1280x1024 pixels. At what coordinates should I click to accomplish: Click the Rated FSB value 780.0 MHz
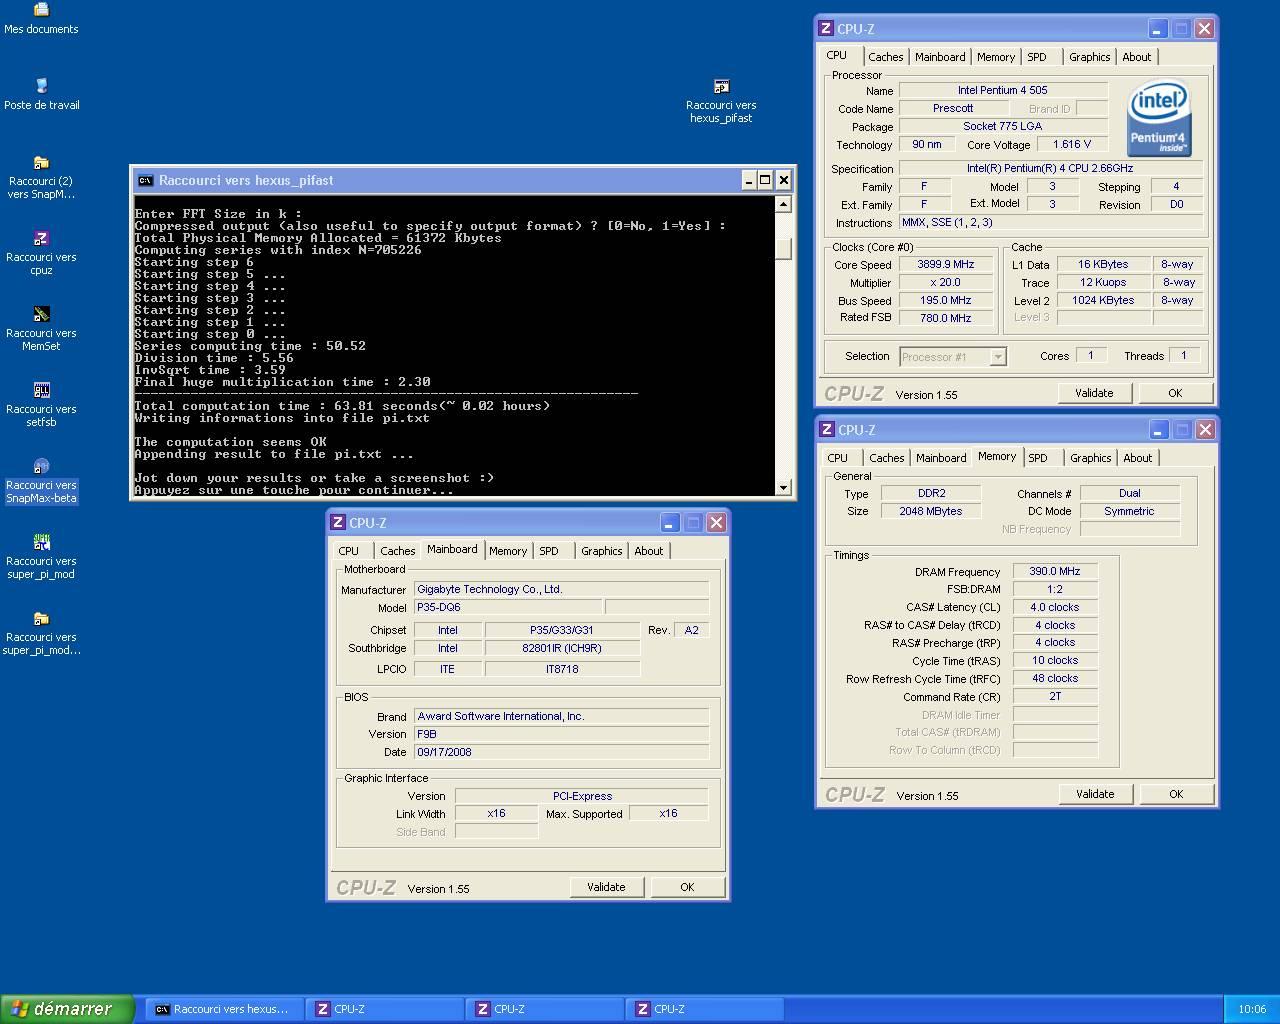(x=945, y=318)
